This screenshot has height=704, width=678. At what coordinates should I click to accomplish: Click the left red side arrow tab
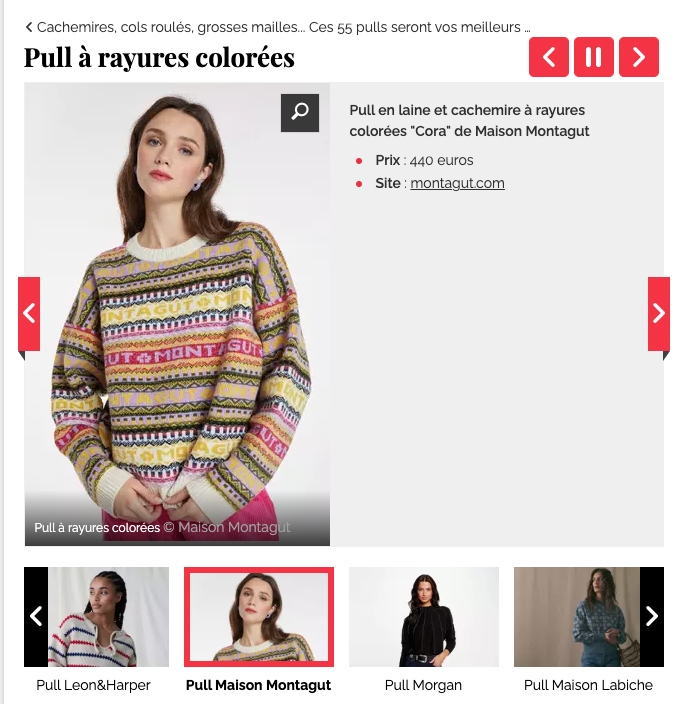coord(29,313)
